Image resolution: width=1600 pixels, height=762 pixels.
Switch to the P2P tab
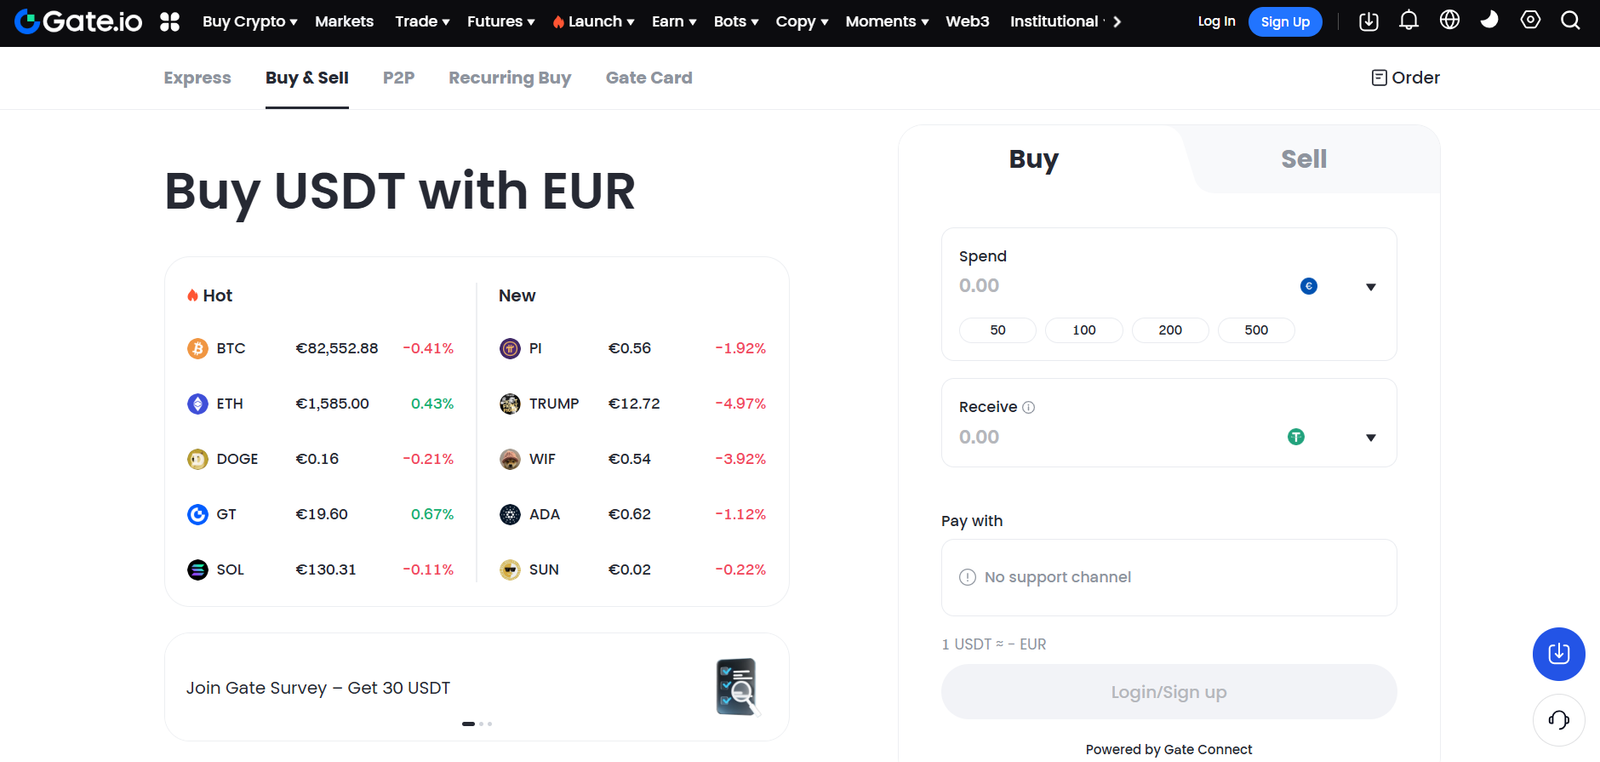tap(398, 77)
